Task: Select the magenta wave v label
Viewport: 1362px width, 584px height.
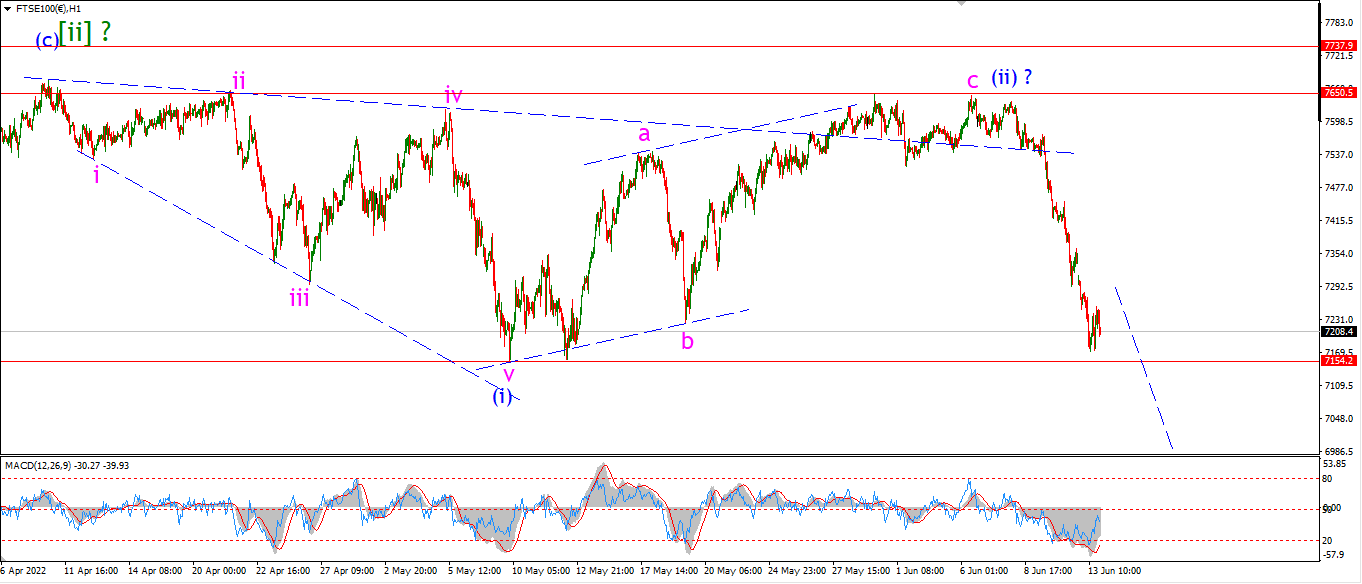Action: tap(508, 374)
